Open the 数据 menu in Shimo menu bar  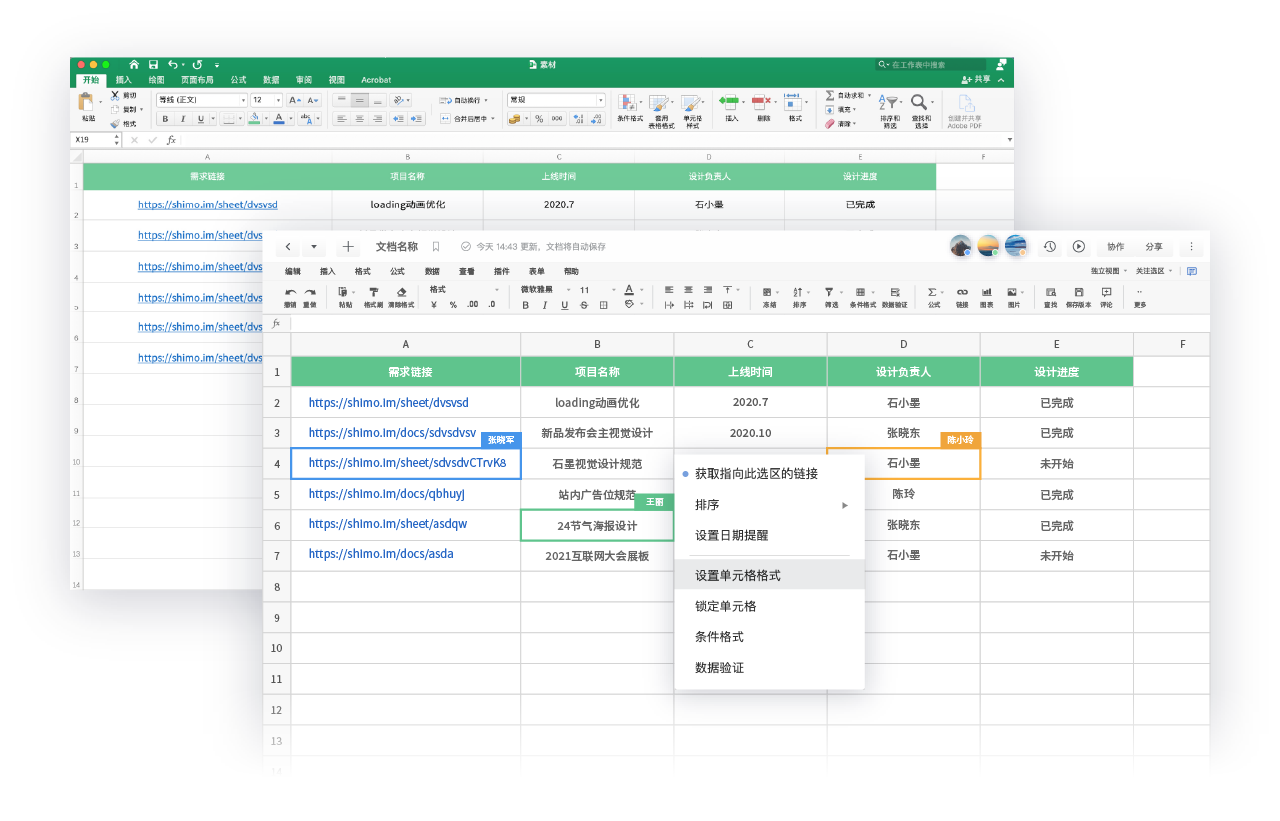[x=432, y=271]
